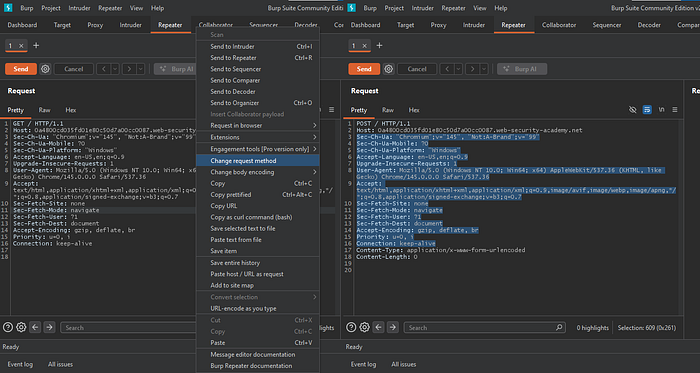Expand Extensions submenu

258,137
